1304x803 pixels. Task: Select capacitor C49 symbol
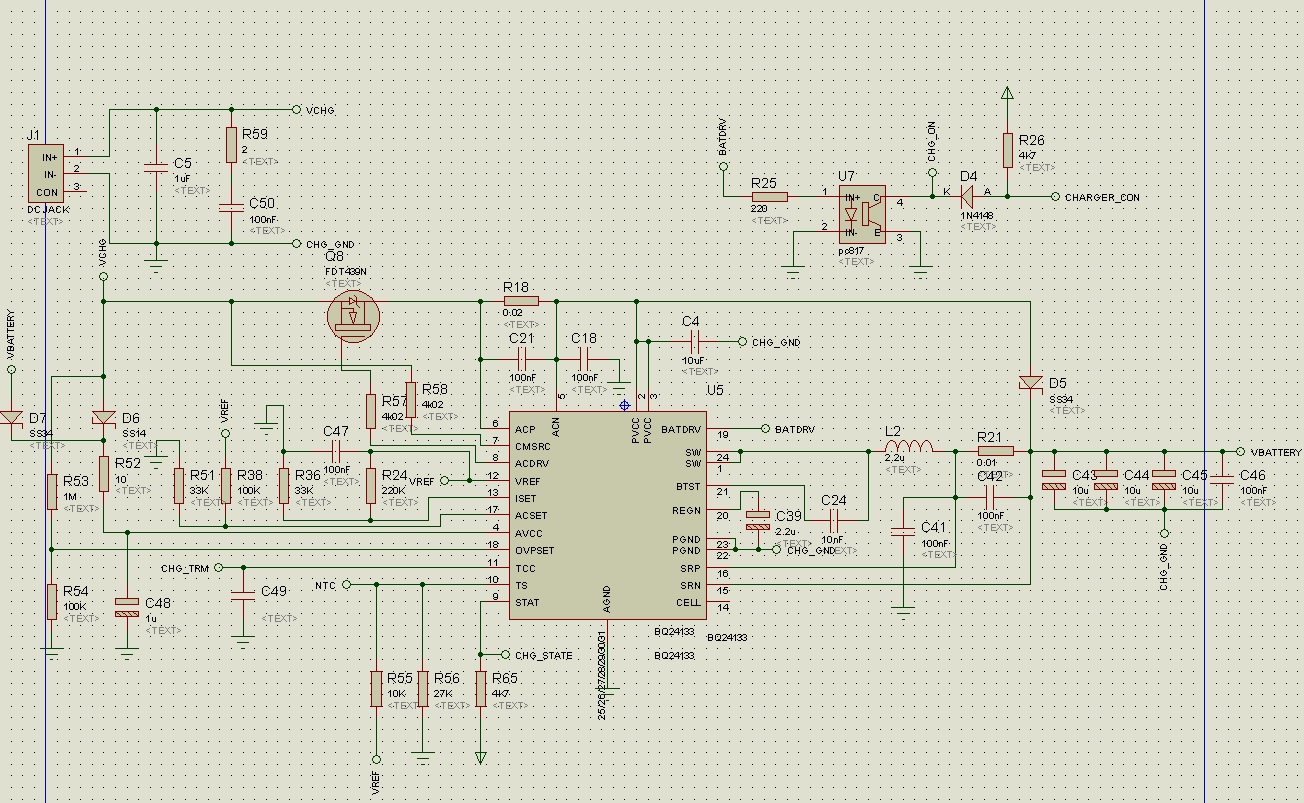click(243, 596)
